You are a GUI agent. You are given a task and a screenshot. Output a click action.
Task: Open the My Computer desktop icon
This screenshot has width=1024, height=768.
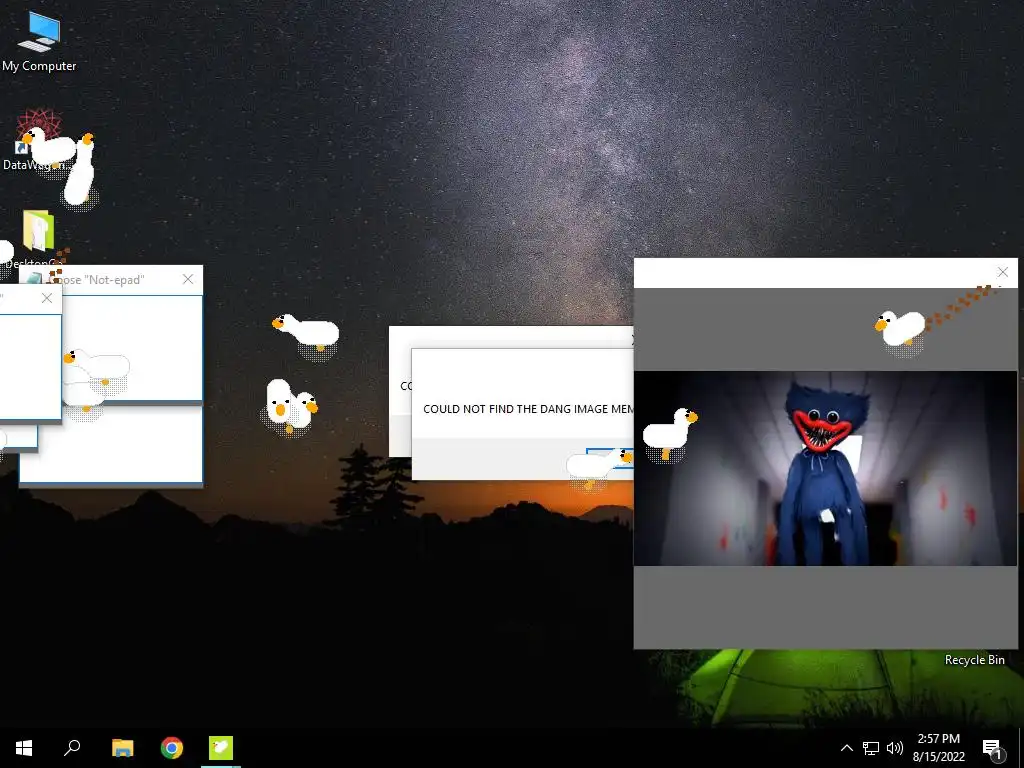(x=39, y=42)
